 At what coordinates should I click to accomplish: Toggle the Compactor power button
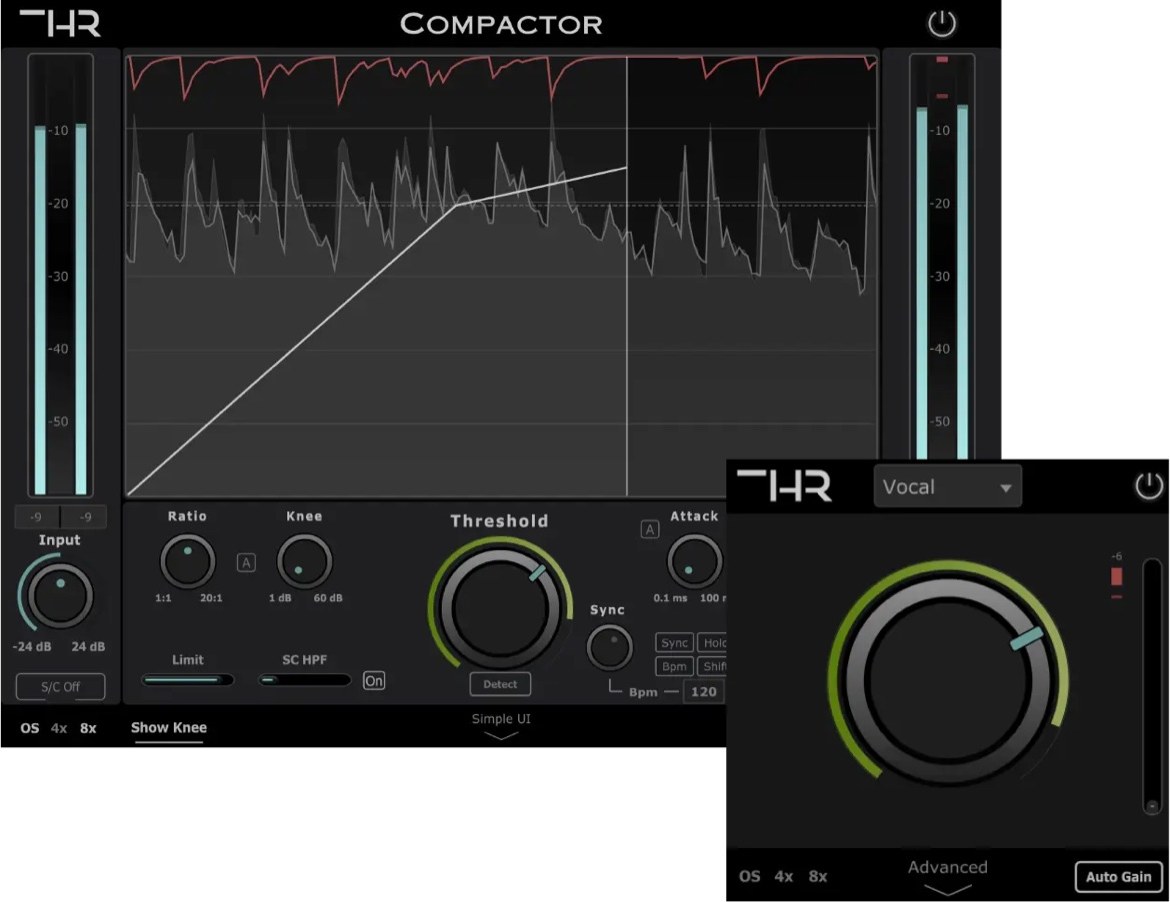point(942,24)
